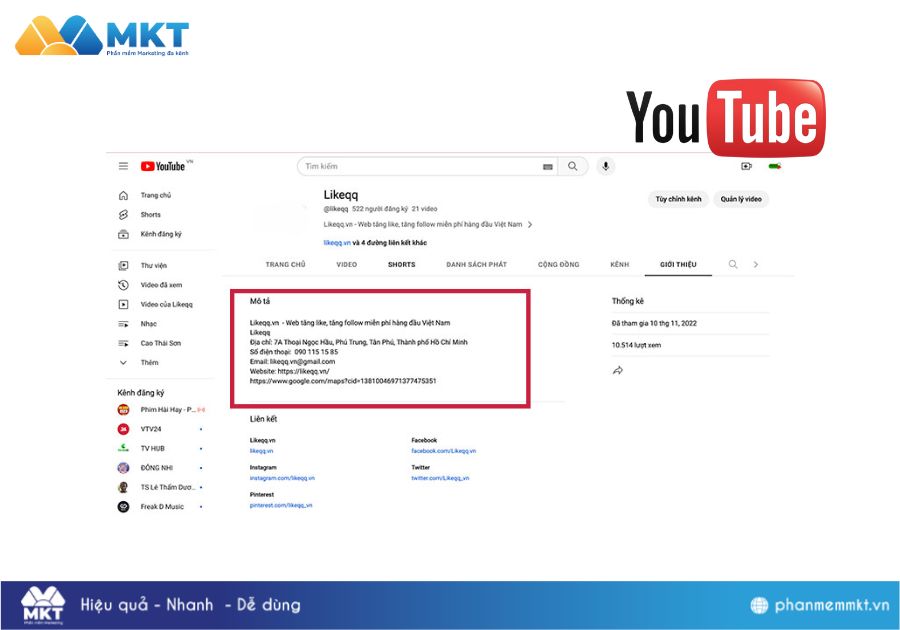Click the Trang chủ home icon
The width and height of the screenshot is (900, 630).
(x=123, y=195)
